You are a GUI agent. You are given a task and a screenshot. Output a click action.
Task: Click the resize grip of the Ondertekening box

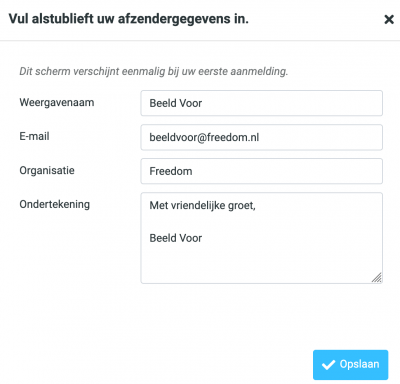click(377, 278)
